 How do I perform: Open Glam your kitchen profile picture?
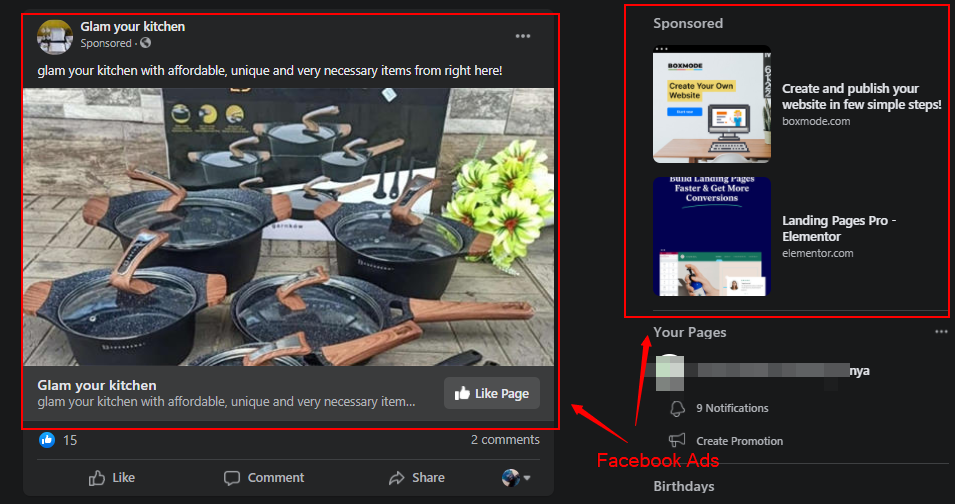tap(55, 37)
